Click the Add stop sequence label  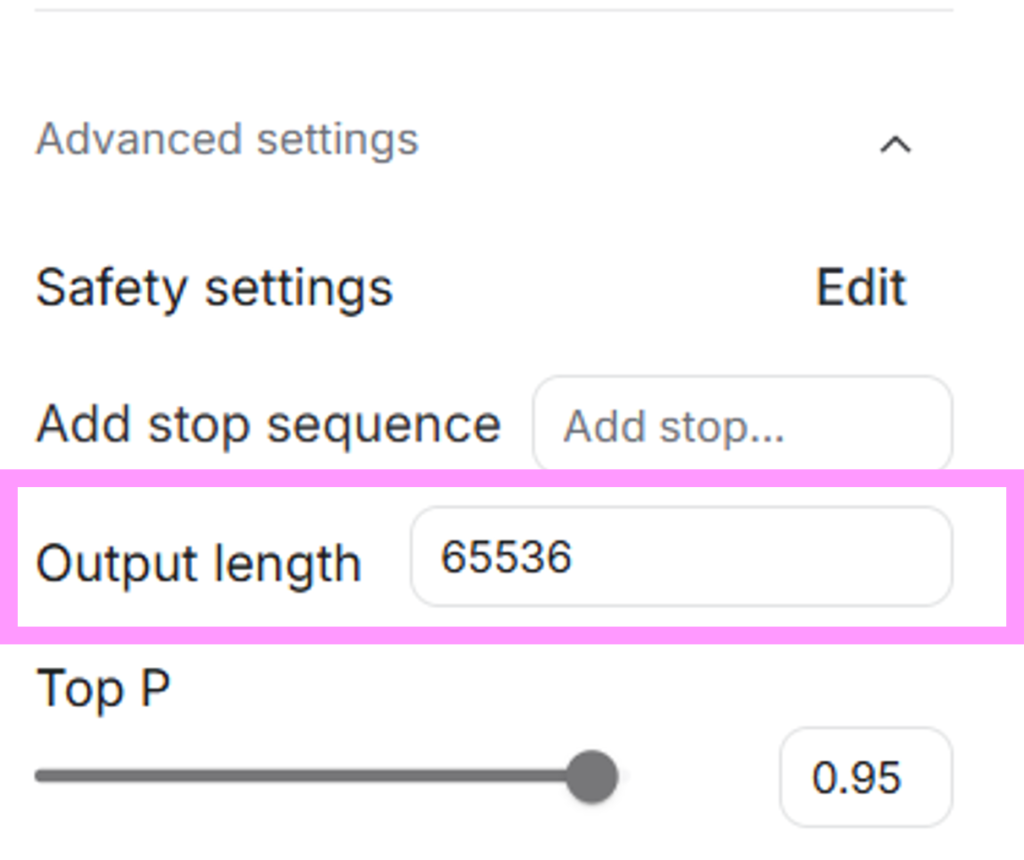(268, 425)
